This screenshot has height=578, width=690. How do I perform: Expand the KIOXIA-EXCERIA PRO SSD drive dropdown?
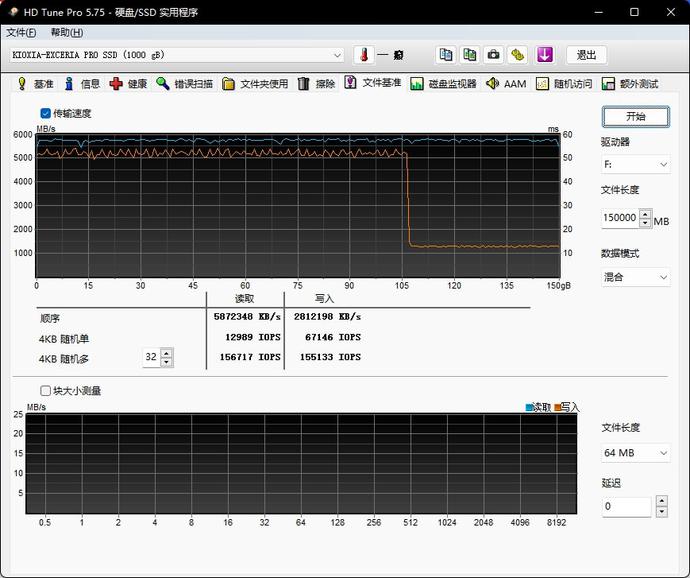click(176, 55)
